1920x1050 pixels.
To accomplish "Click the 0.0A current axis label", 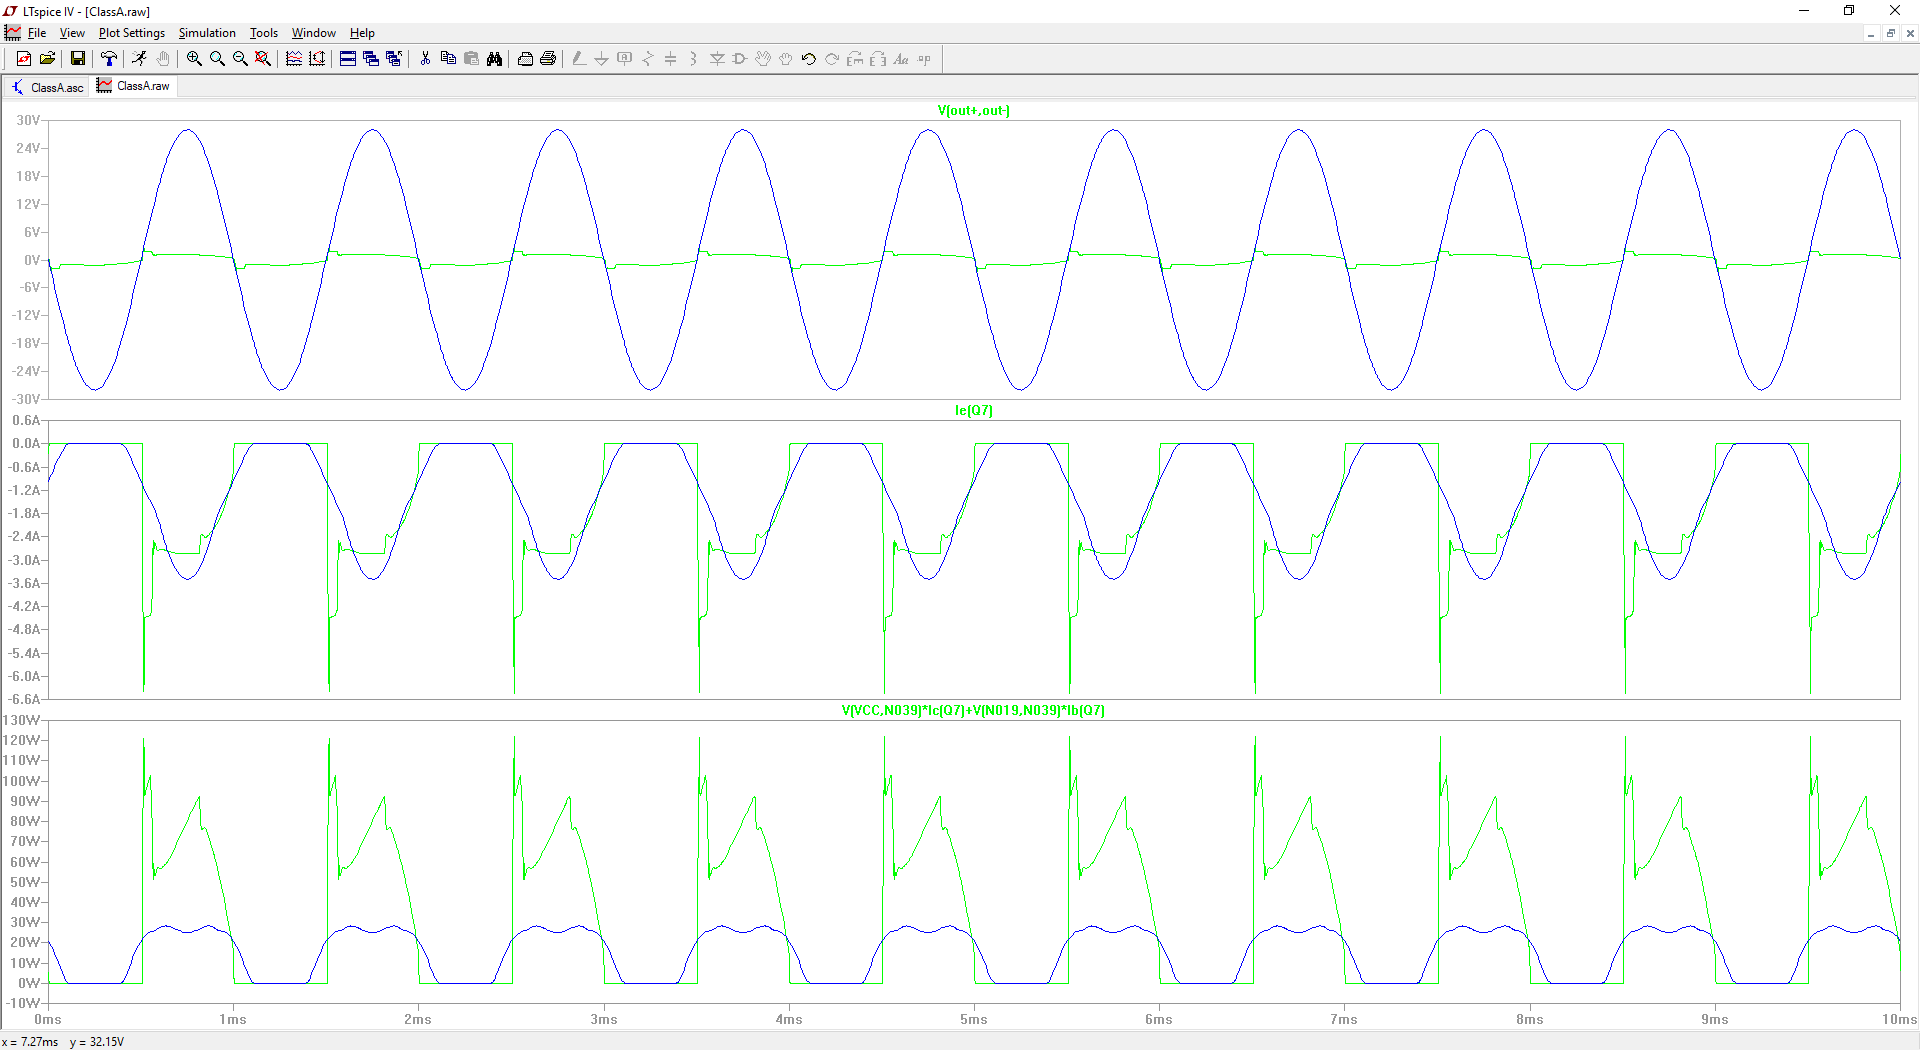I will [x=26, y=443].
